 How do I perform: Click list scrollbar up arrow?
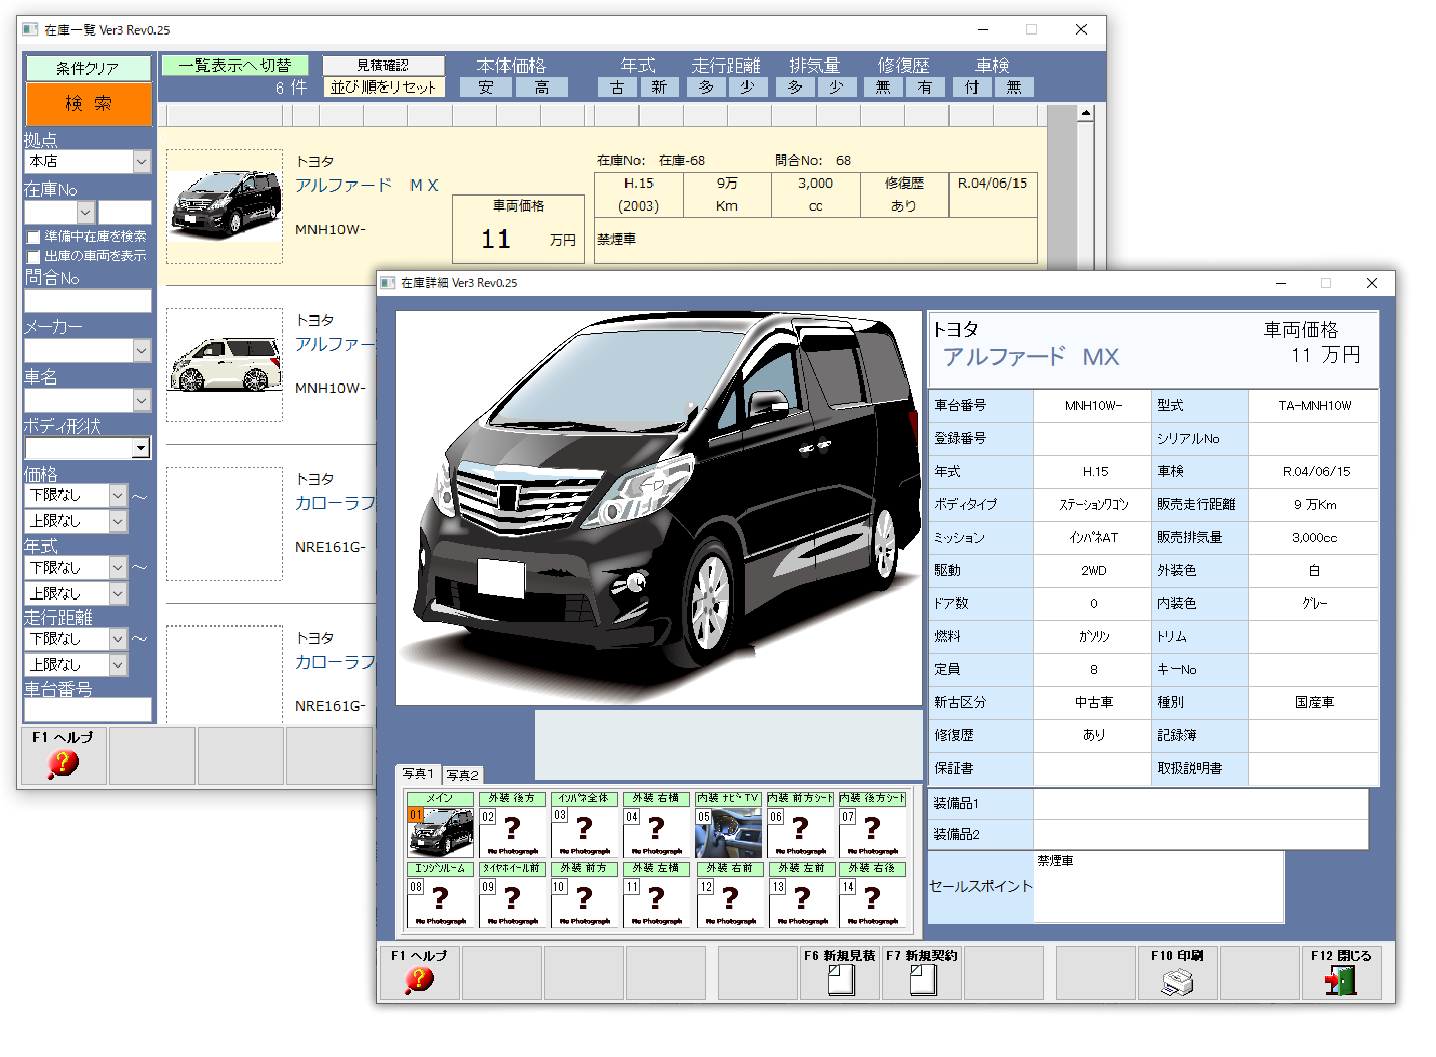(1086, 113)
